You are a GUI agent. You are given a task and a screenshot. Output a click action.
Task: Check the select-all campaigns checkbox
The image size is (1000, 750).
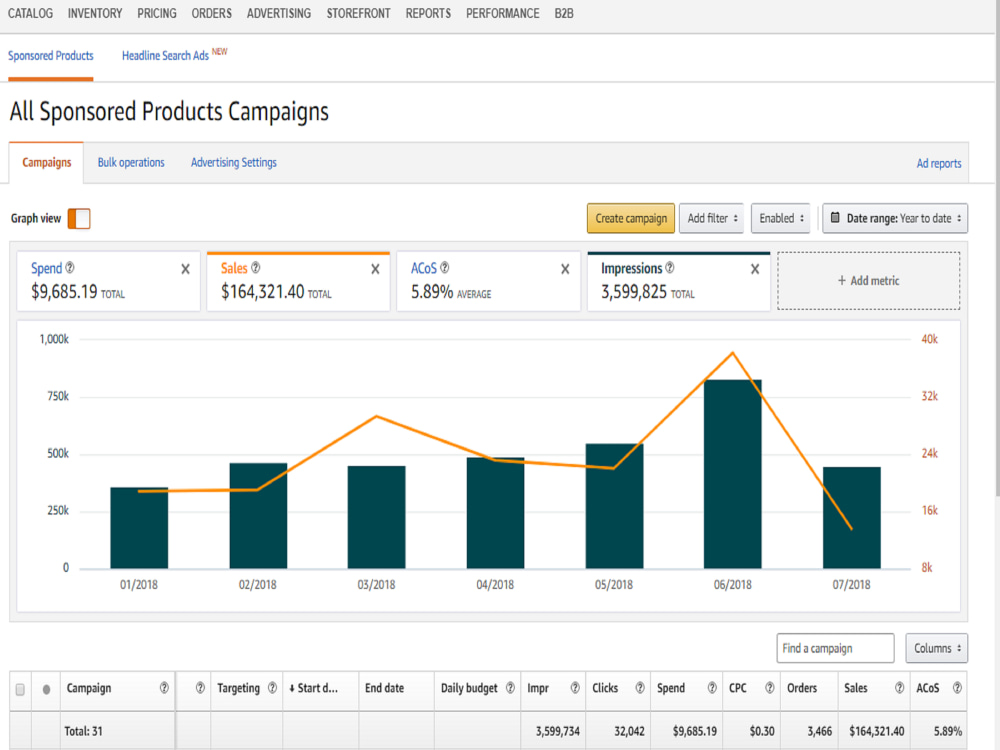pos(20,689)
